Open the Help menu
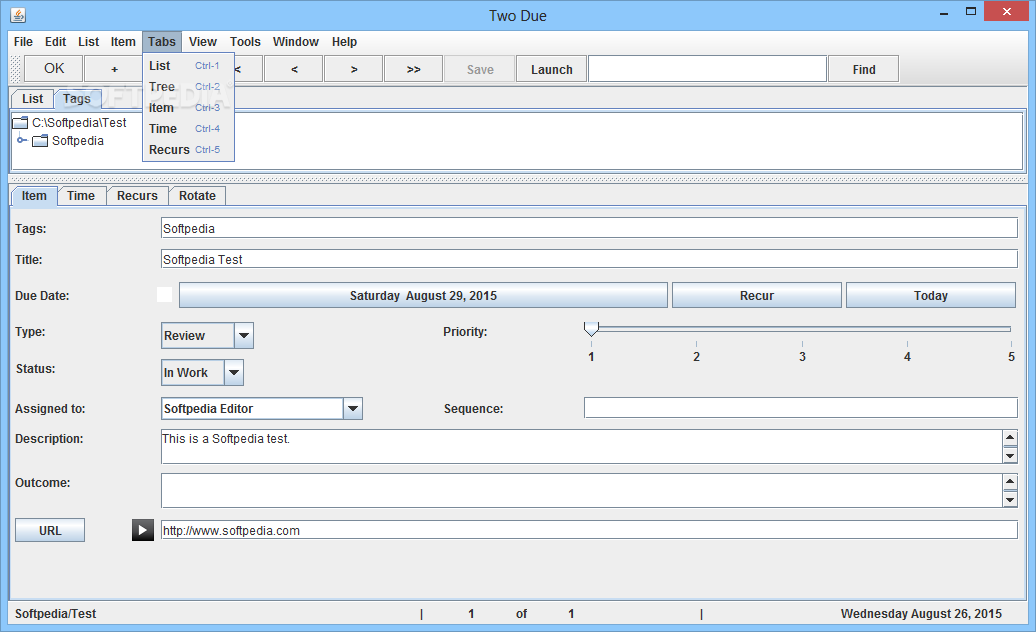The height and width of the screenshot is (632, 1036). [x=344, y=42]
